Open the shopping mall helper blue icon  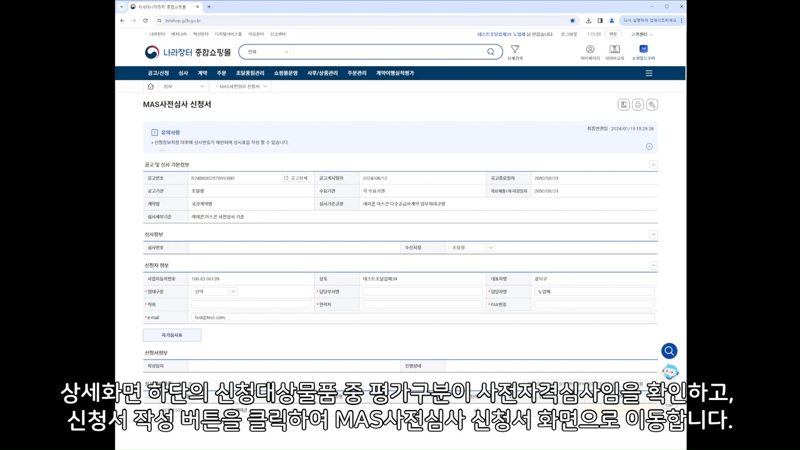click(643, 49)
